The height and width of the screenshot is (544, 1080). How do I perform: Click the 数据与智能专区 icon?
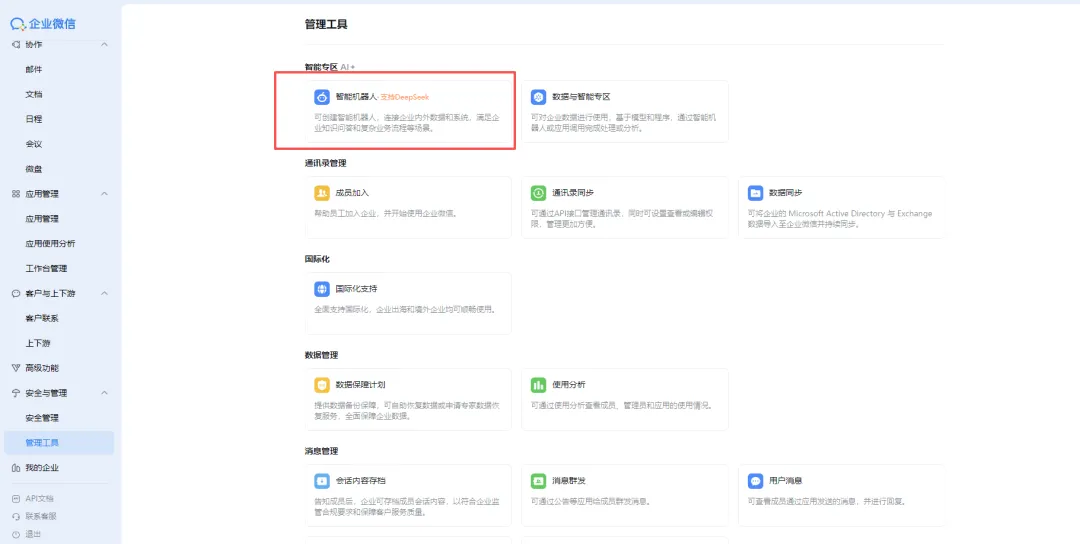pyautogui.click(x=539, y=97)
